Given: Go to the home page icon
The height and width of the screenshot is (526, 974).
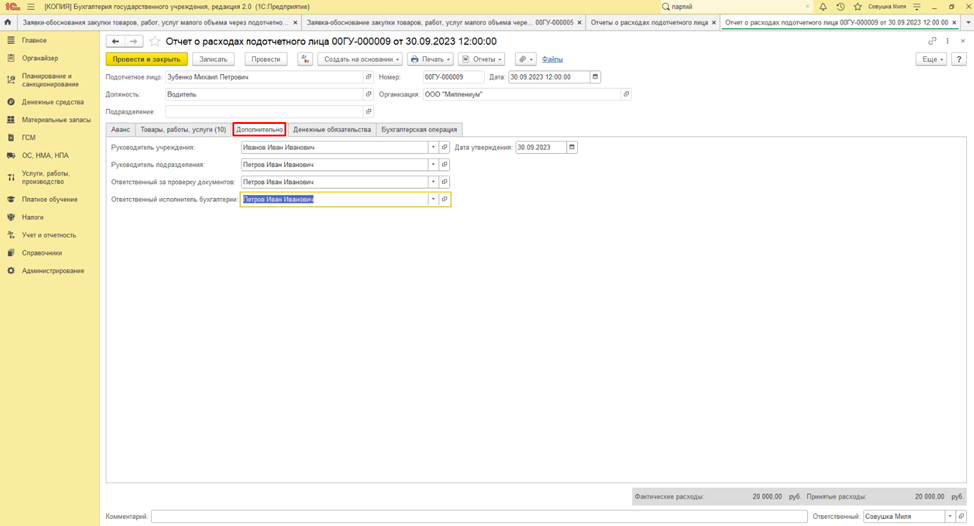Looking at the screenshot, I should (7, 22).
